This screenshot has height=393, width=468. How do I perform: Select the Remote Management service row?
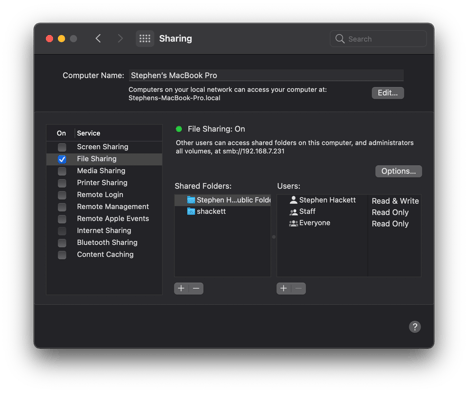point(104,207)
